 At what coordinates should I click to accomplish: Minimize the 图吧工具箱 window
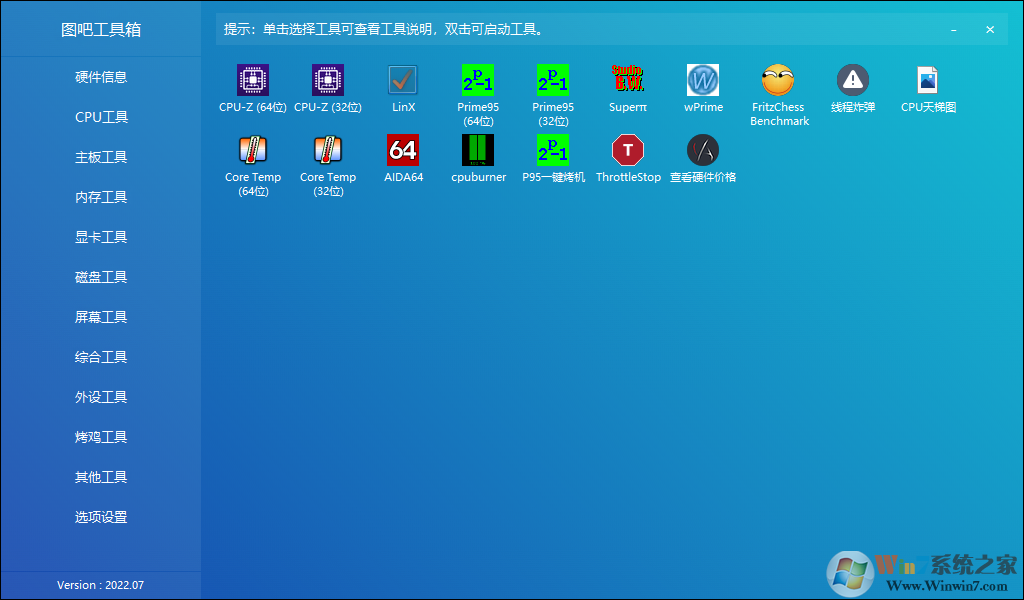tap(955, 30)
